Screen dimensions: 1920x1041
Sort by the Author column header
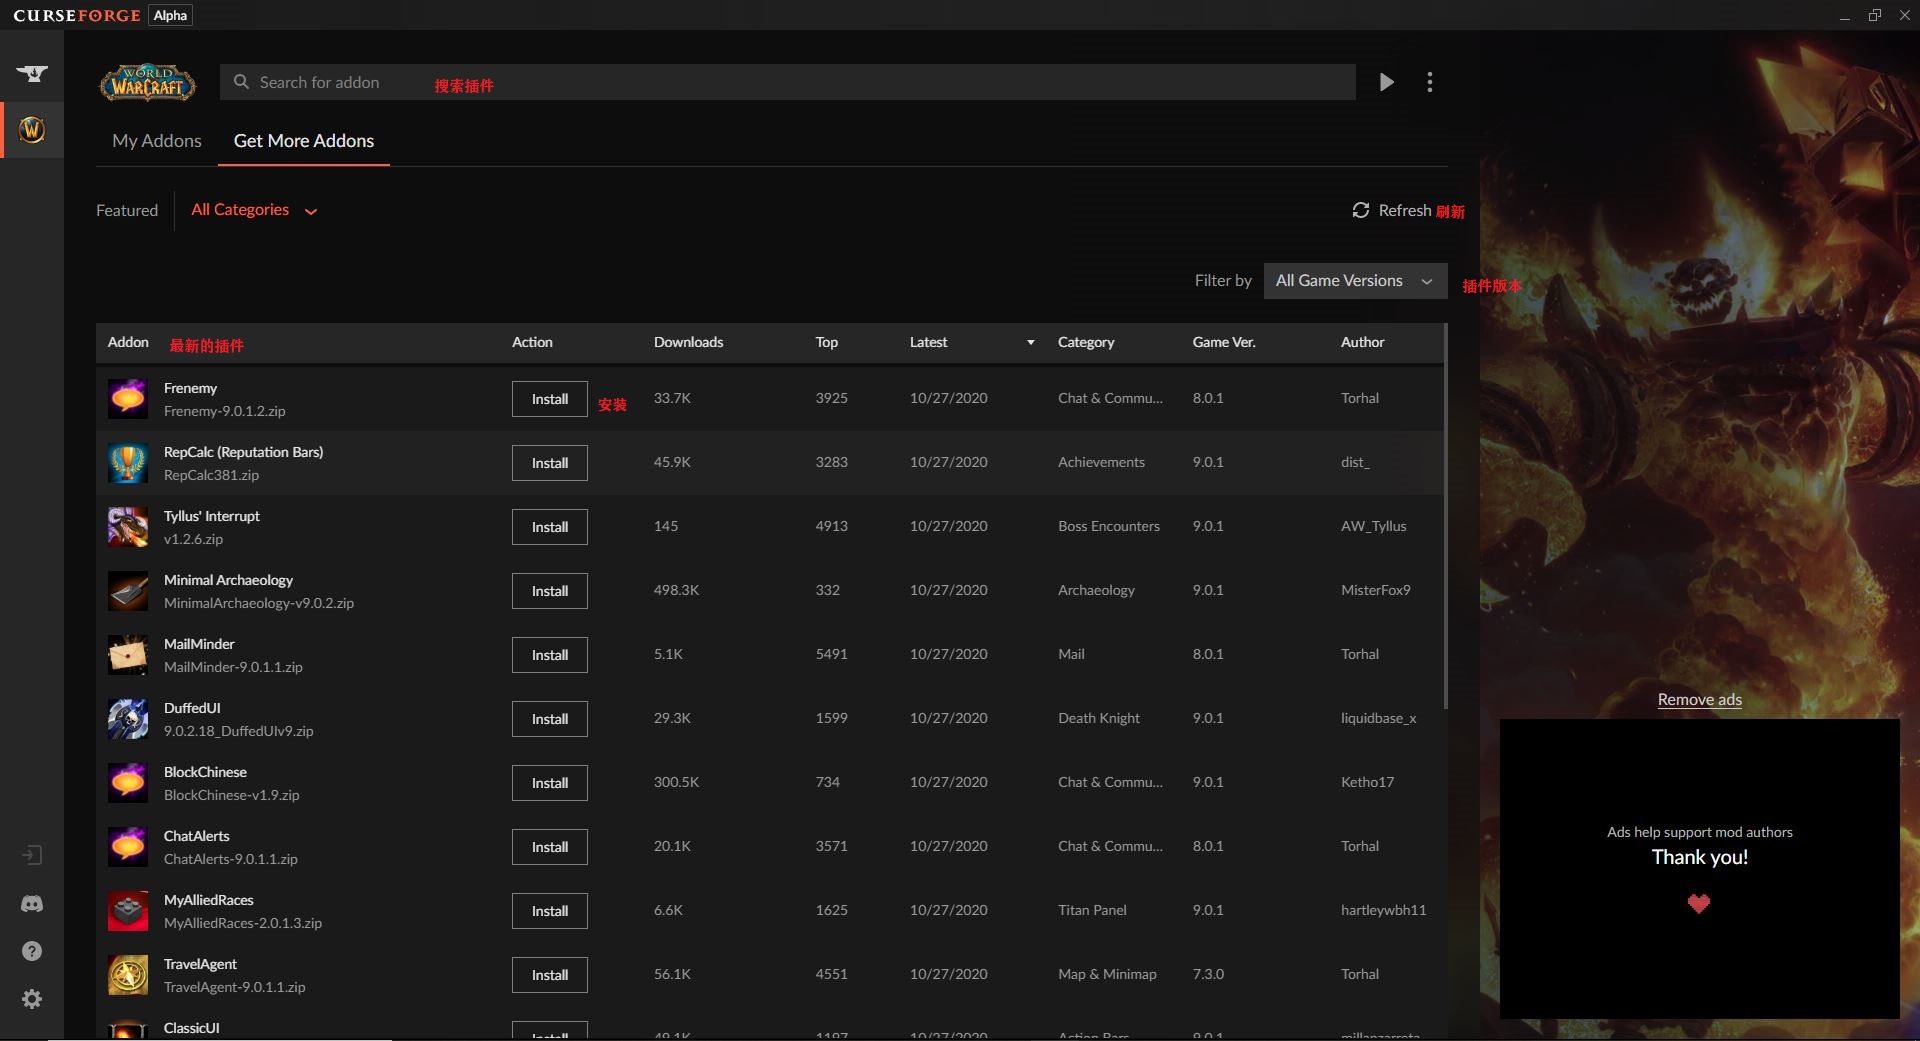click(1362, 342)
